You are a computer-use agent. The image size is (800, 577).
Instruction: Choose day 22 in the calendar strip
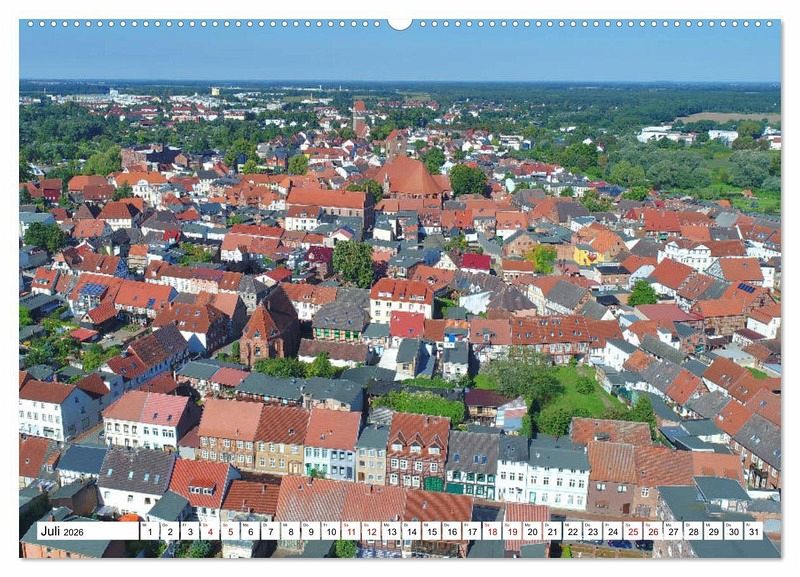click(572, 531)
